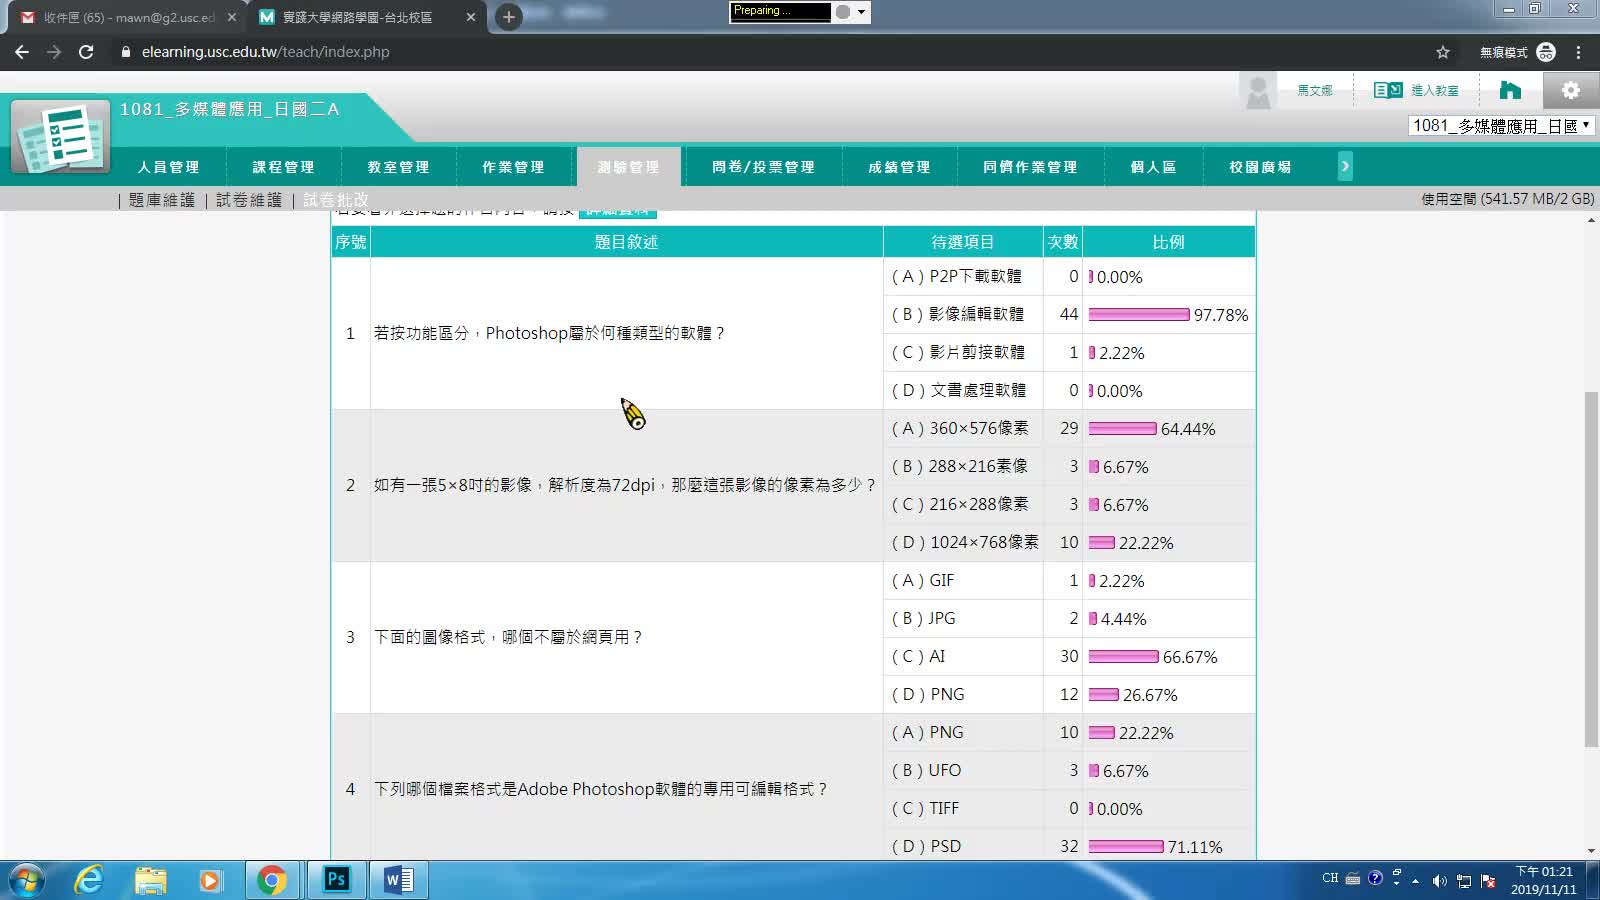Bookmark this page with the star icon
This screenshot has width=1600, height=900.
[1442, 52]
